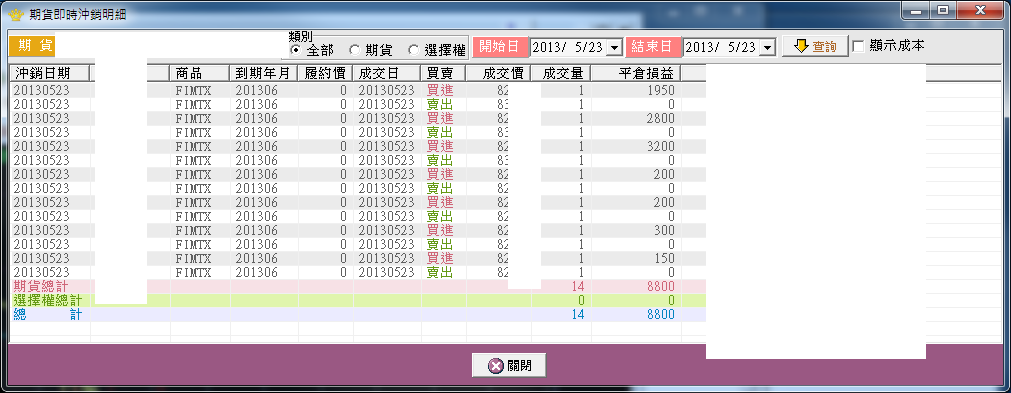Click the quantity 14 in 期貨總計 row
Viewport: 1011px width, 393px height.
pos(577,287)
